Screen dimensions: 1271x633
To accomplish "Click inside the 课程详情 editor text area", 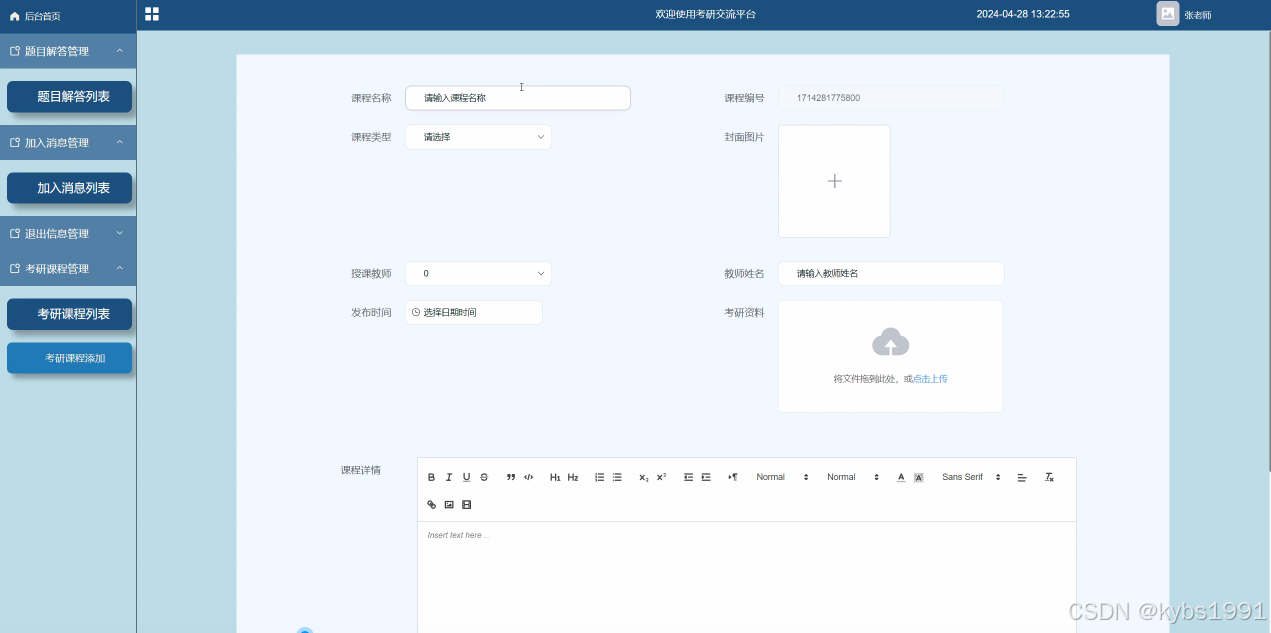I will click(747, 577).
